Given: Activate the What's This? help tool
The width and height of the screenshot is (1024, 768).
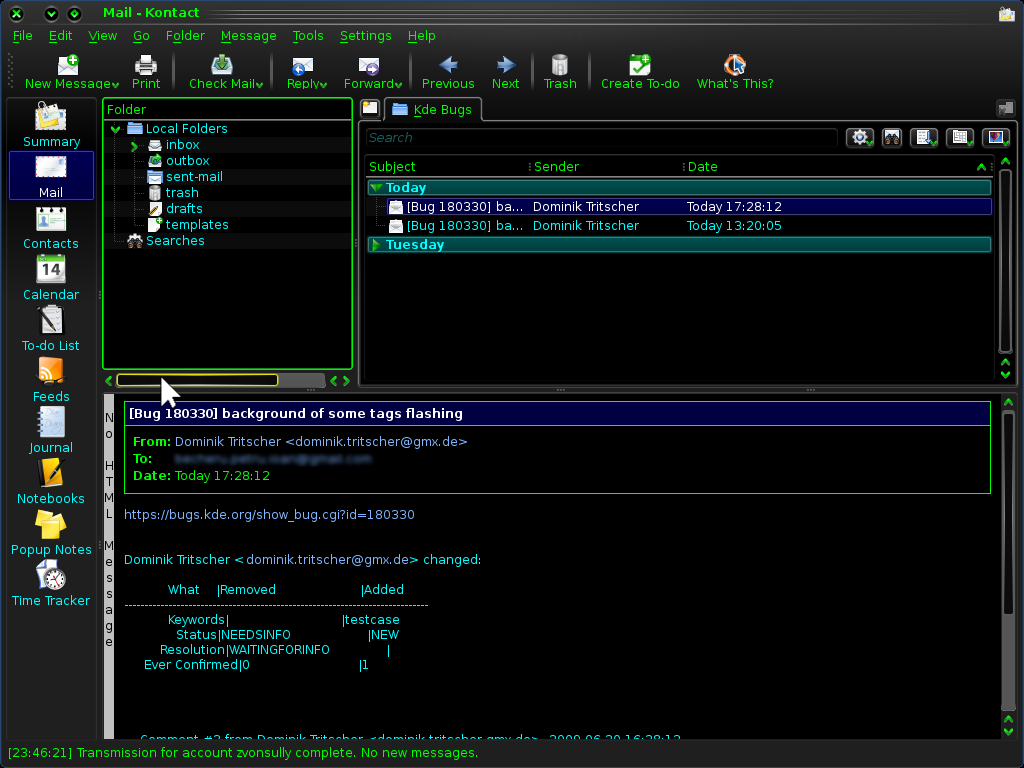Looking at the screenshot, I should pyautogui.click(x=735, y=72).
